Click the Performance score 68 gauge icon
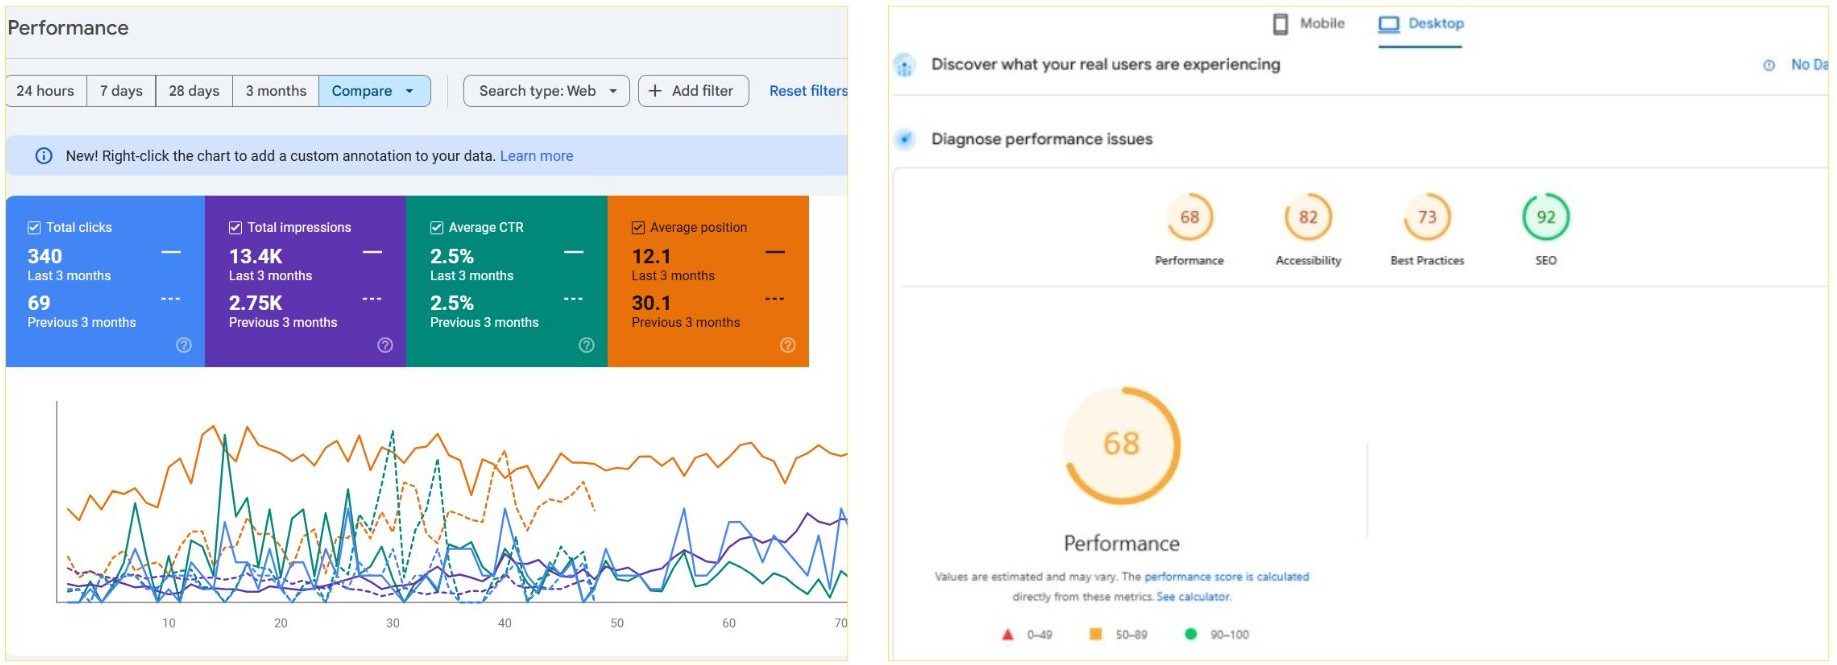This screenshot has width=1837, height=665. [x=1189, y=217]
